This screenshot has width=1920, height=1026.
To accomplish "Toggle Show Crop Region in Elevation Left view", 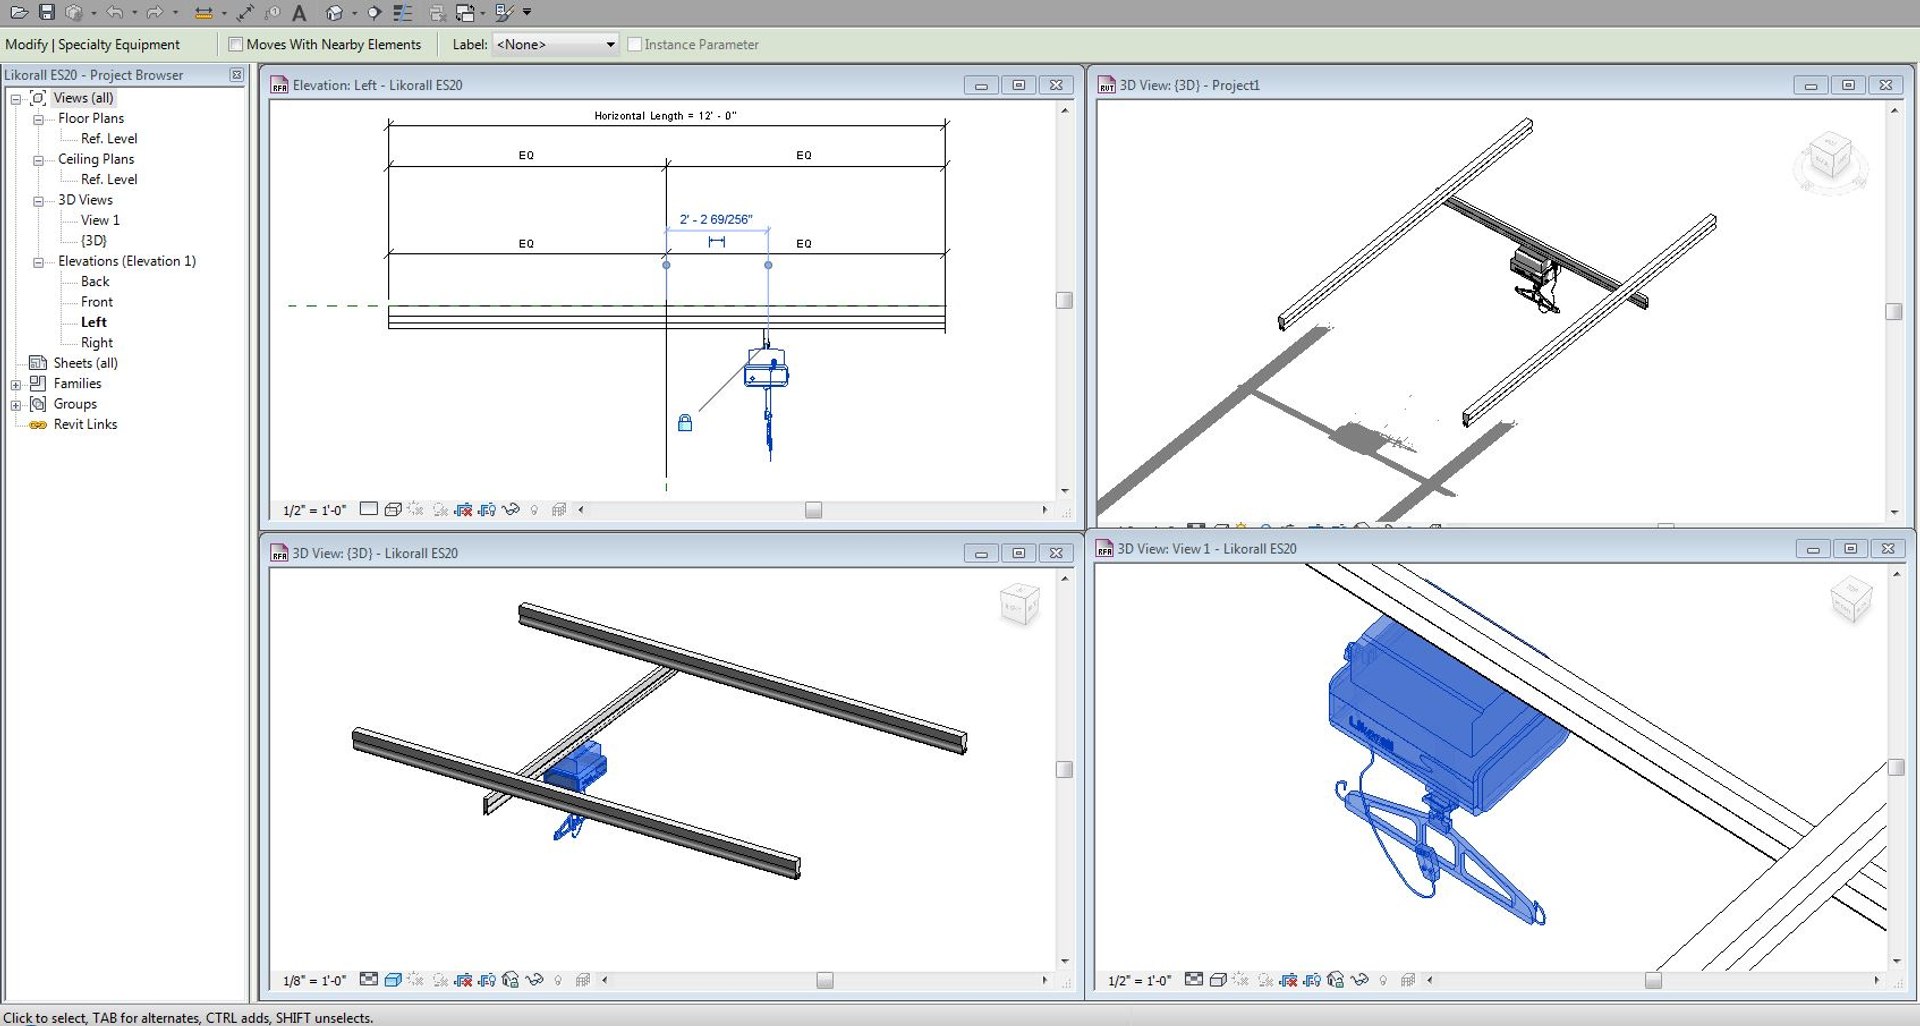I will tap(487, 509).
